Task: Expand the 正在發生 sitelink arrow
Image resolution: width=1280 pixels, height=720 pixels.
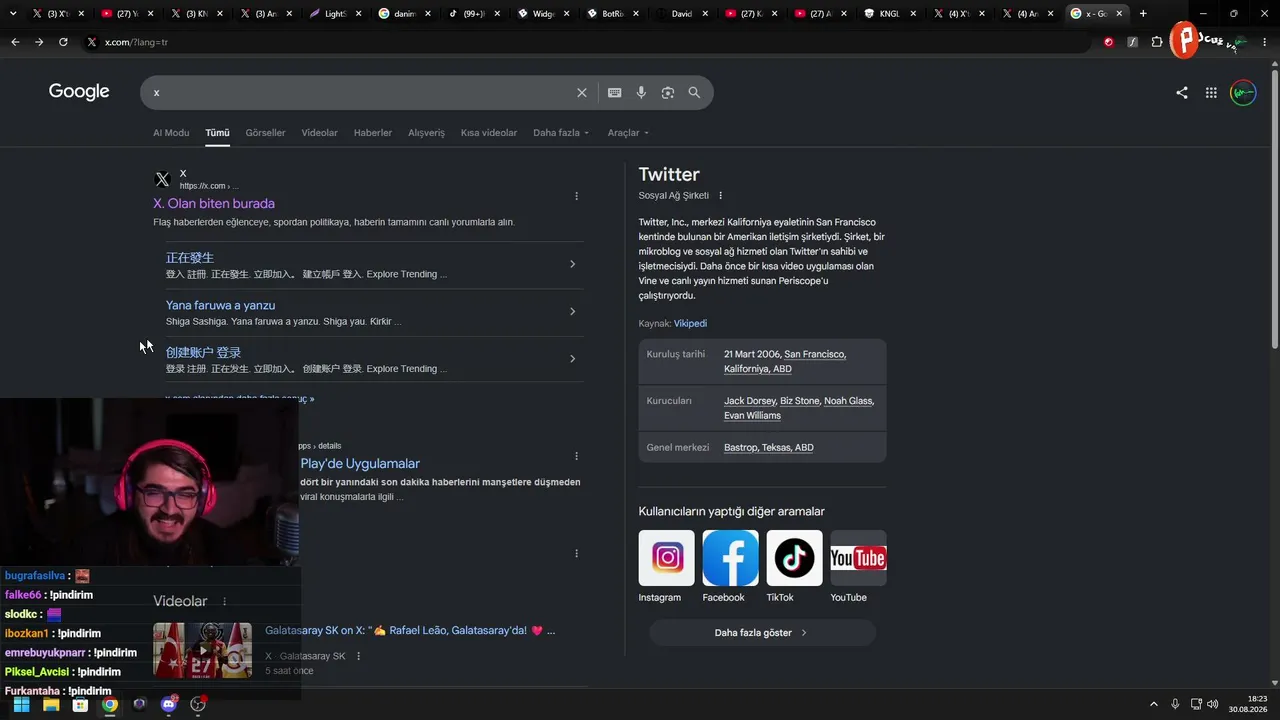Action: click(572, 264)
